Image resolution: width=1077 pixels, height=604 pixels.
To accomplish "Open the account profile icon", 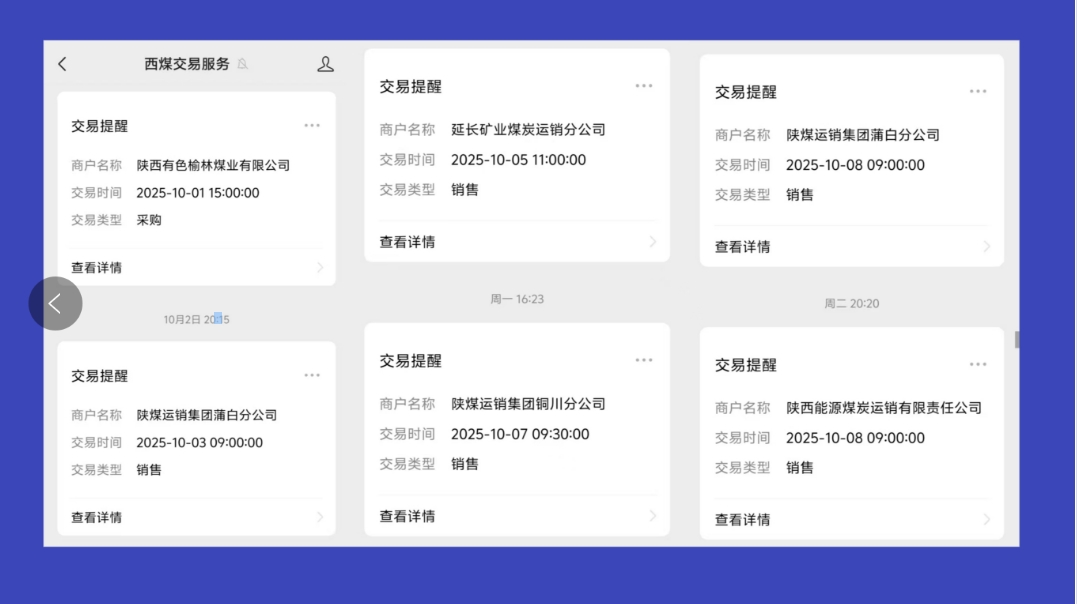I will pyautogui.click(x=325, y=64).
